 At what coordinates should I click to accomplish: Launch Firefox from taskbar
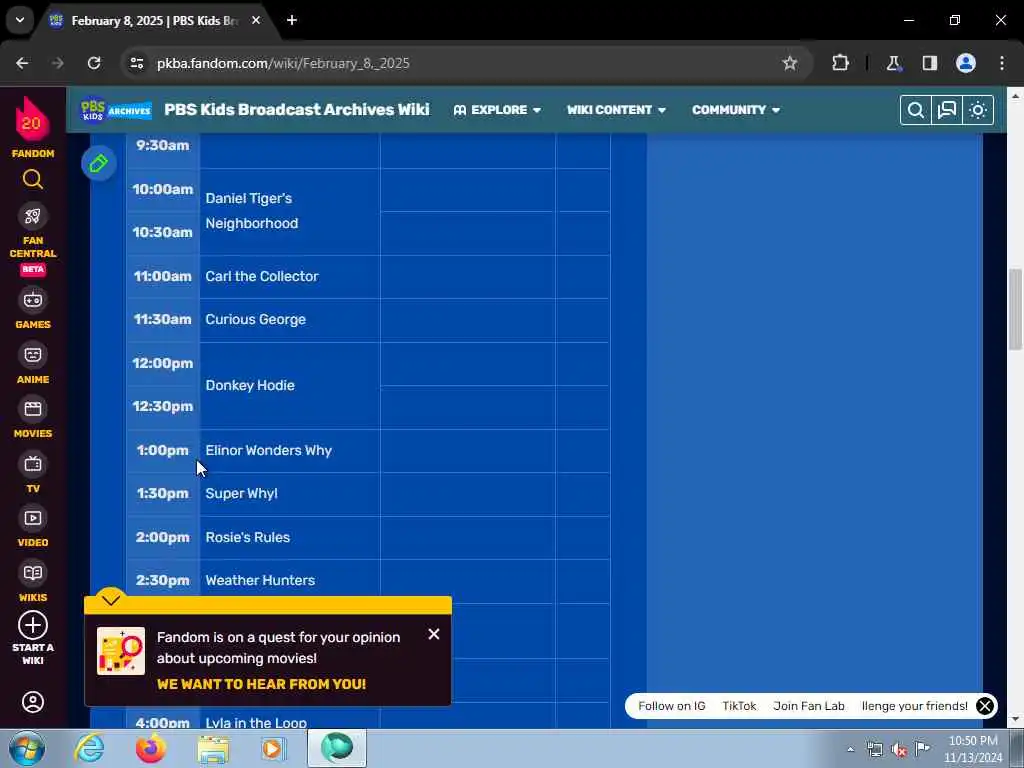click(150, 748)
